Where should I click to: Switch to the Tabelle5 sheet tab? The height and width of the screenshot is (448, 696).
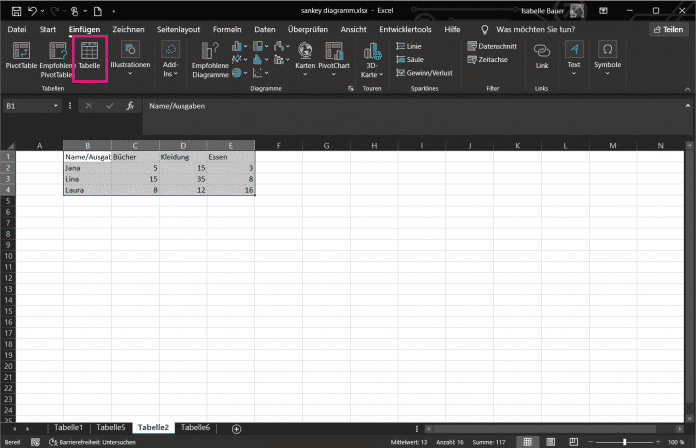(110, 428)
